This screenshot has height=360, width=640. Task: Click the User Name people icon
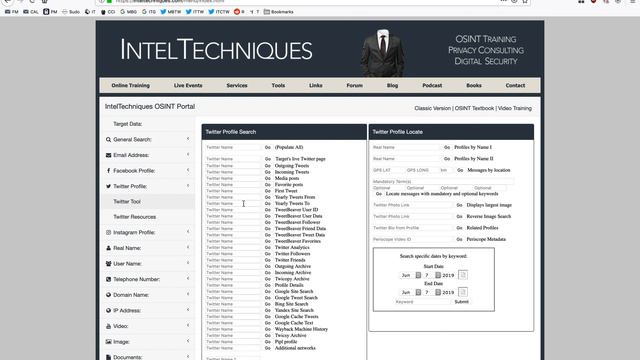tap(108, 264)
